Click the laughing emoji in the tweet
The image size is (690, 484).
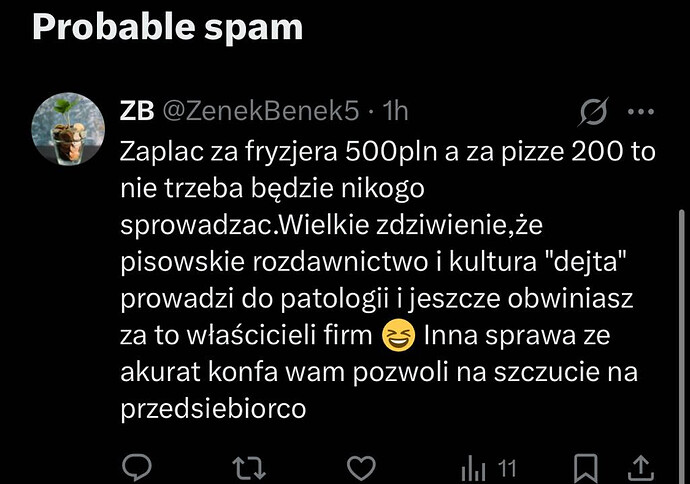click(x=398, y=335)
